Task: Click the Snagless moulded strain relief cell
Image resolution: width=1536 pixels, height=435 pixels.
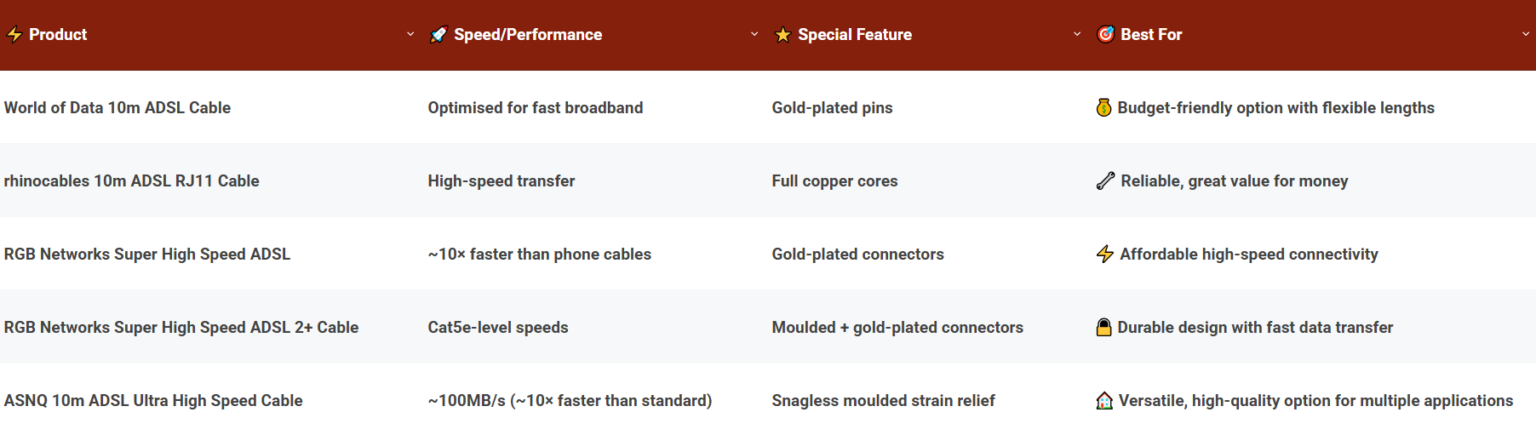Action: pyautogui.click(x=884, y=401)
